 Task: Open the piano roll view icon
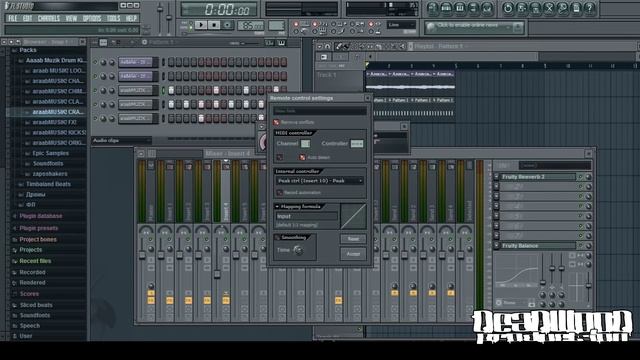point(460,8)
